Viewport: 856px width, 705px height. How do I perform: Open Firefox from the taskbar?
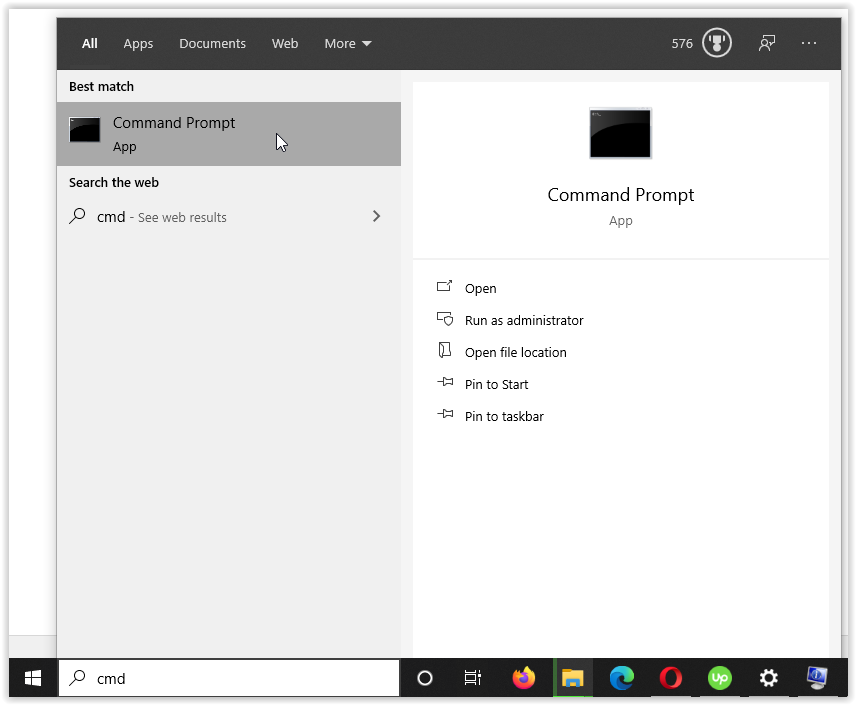point(523,678)
